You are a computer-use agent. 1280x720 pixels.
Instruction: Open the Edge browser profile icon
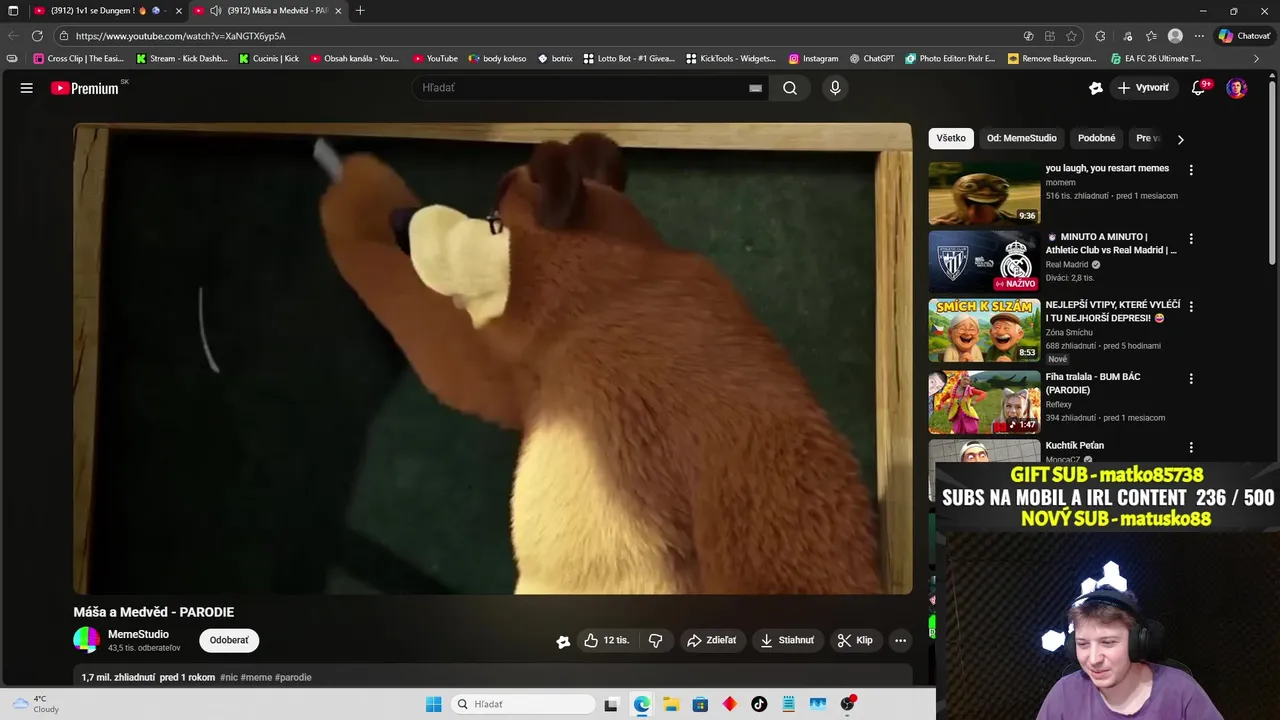1175,36
